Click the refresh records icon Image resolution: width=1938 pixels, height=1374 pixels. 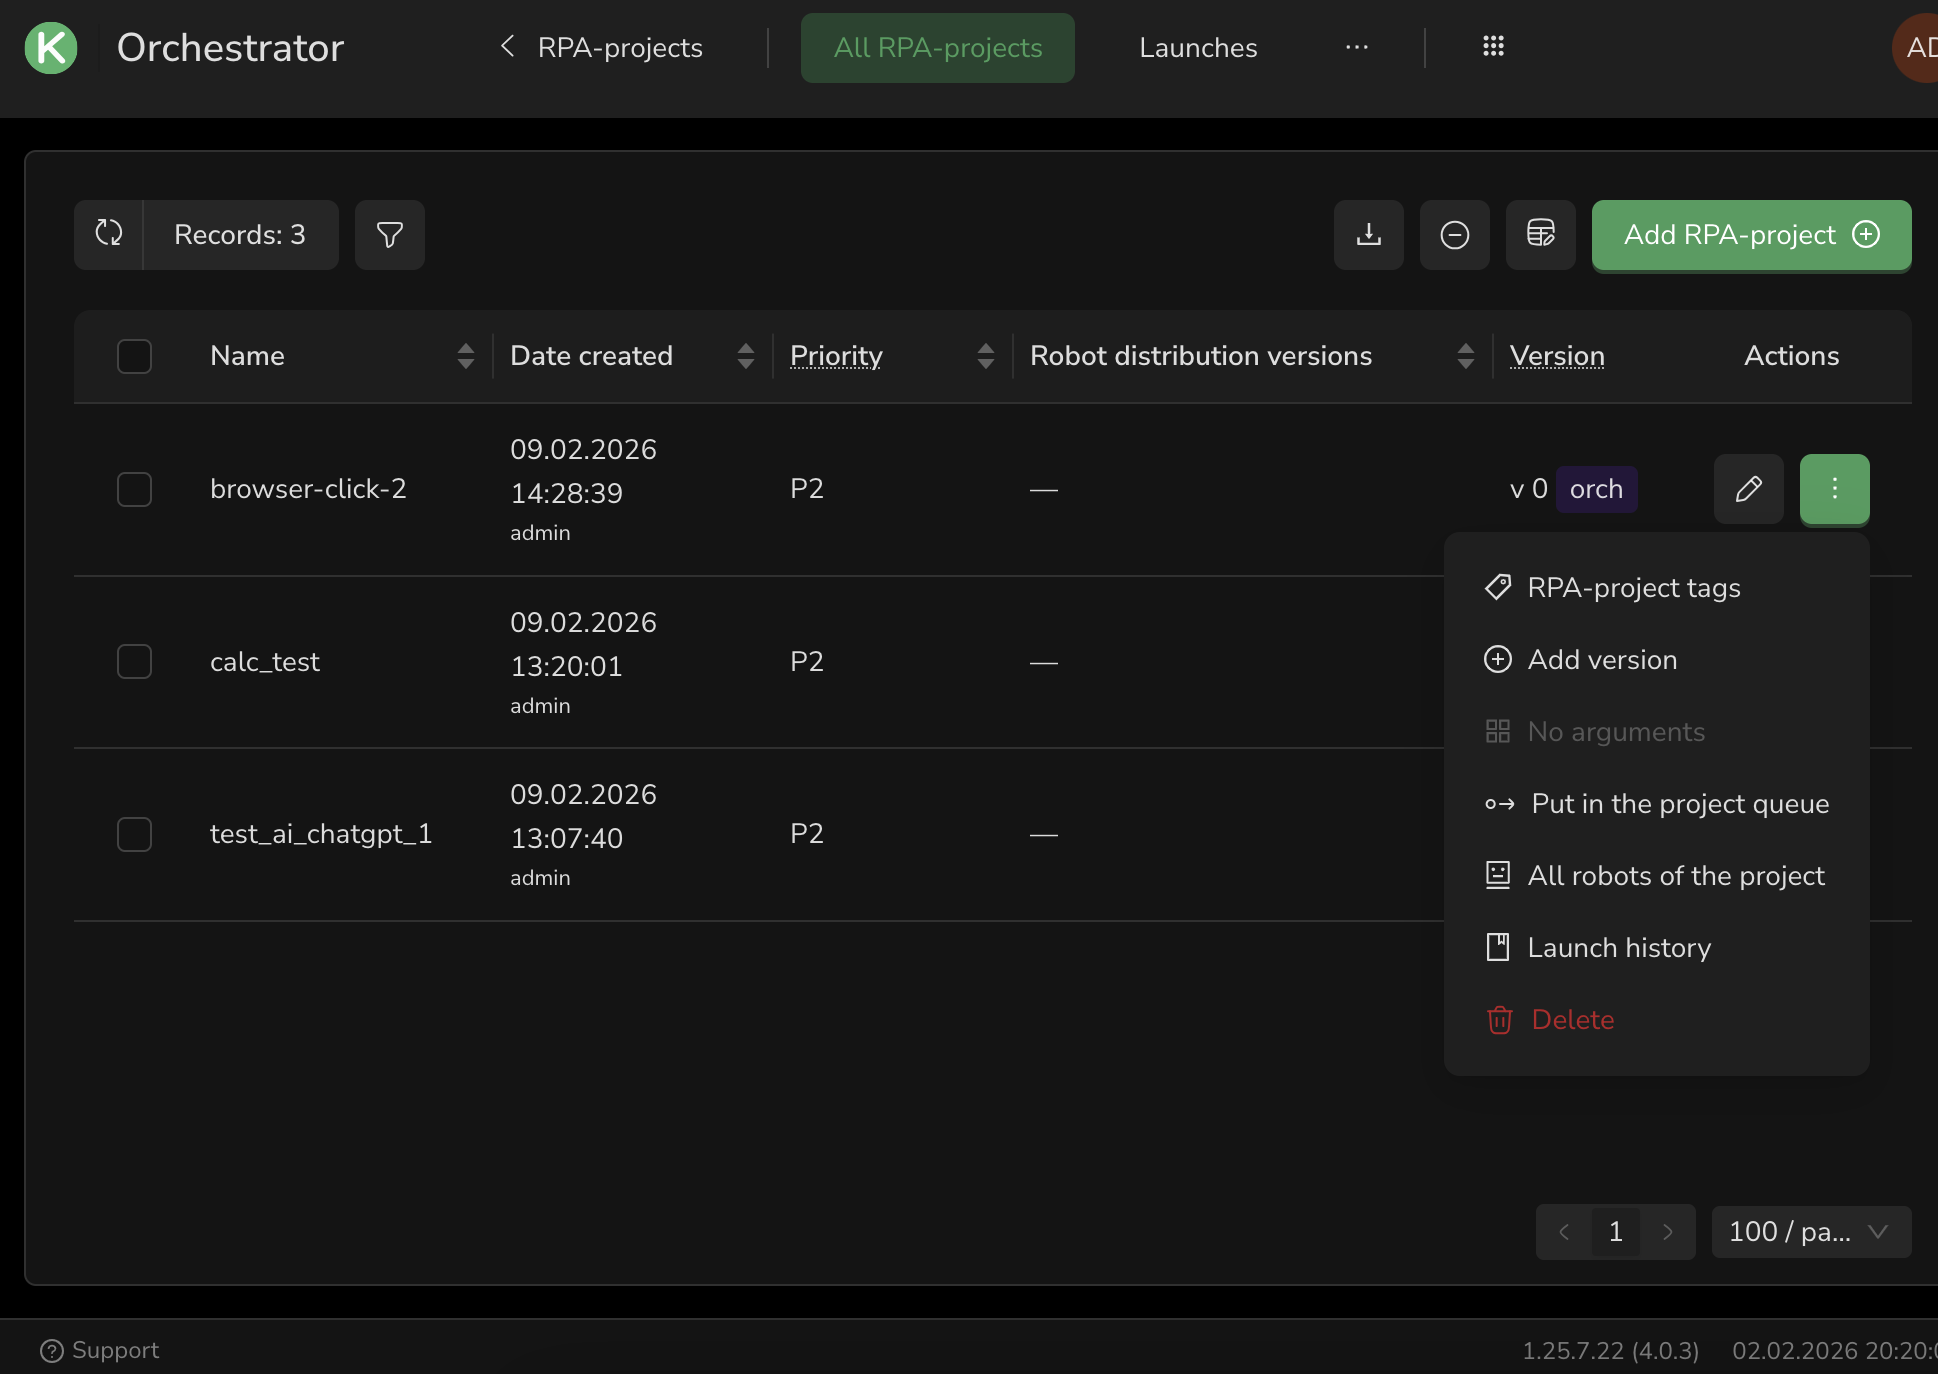pos(109,234)
